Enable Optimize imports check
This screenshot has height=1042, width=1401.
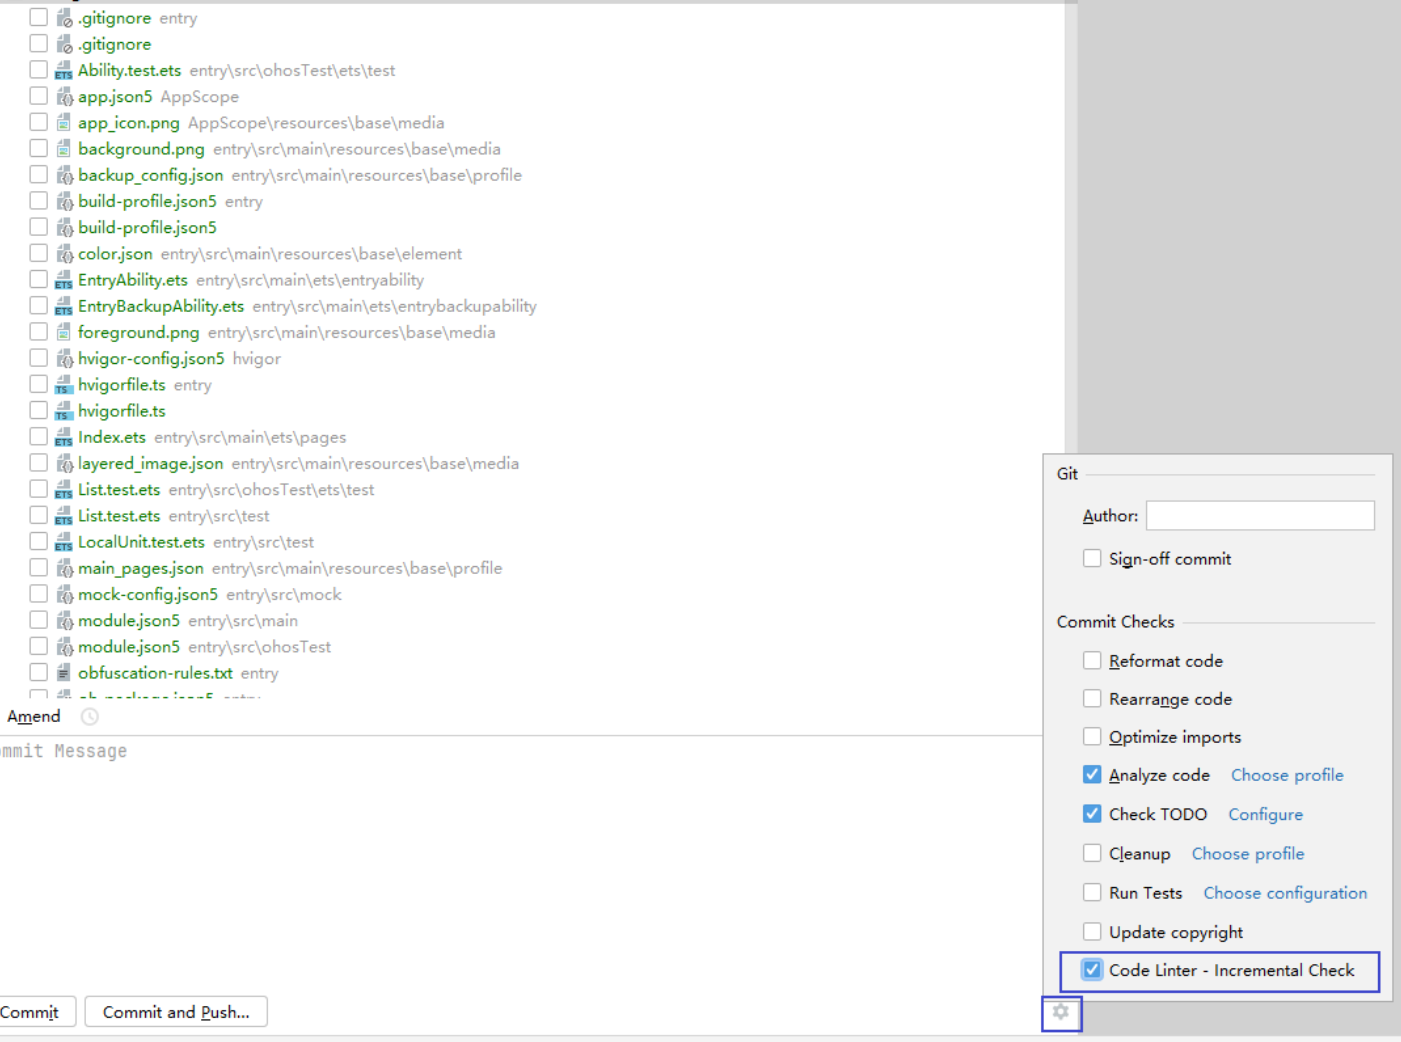click(1092, 736)
